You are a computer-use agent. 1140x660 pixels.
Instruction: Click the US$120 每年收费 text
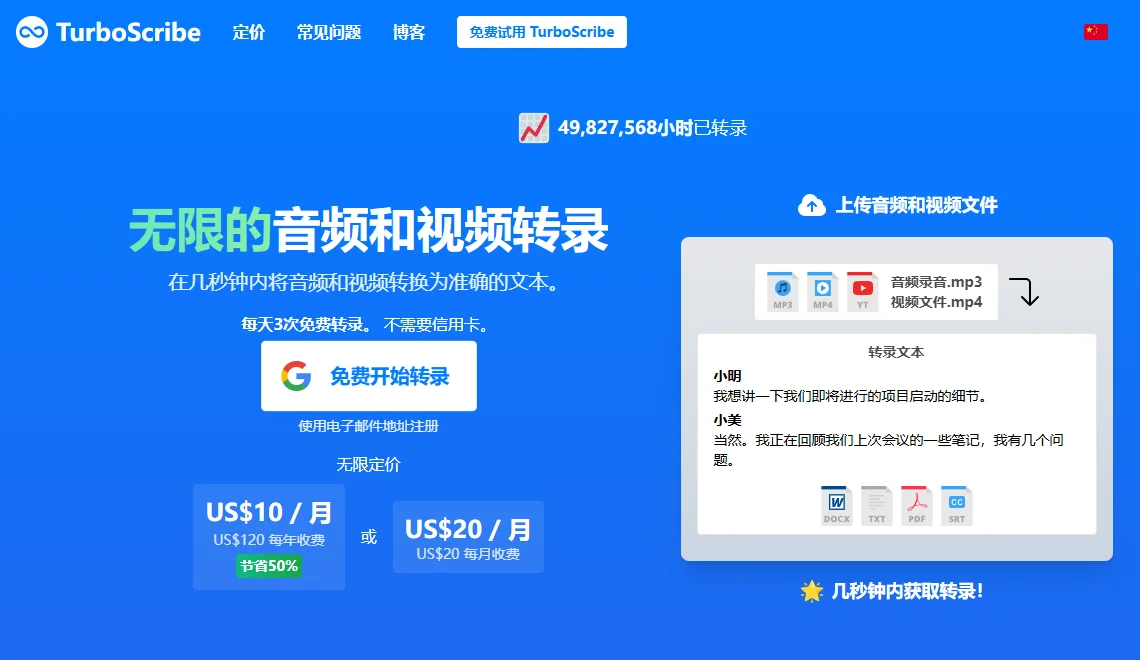click(x=269, y=539)
